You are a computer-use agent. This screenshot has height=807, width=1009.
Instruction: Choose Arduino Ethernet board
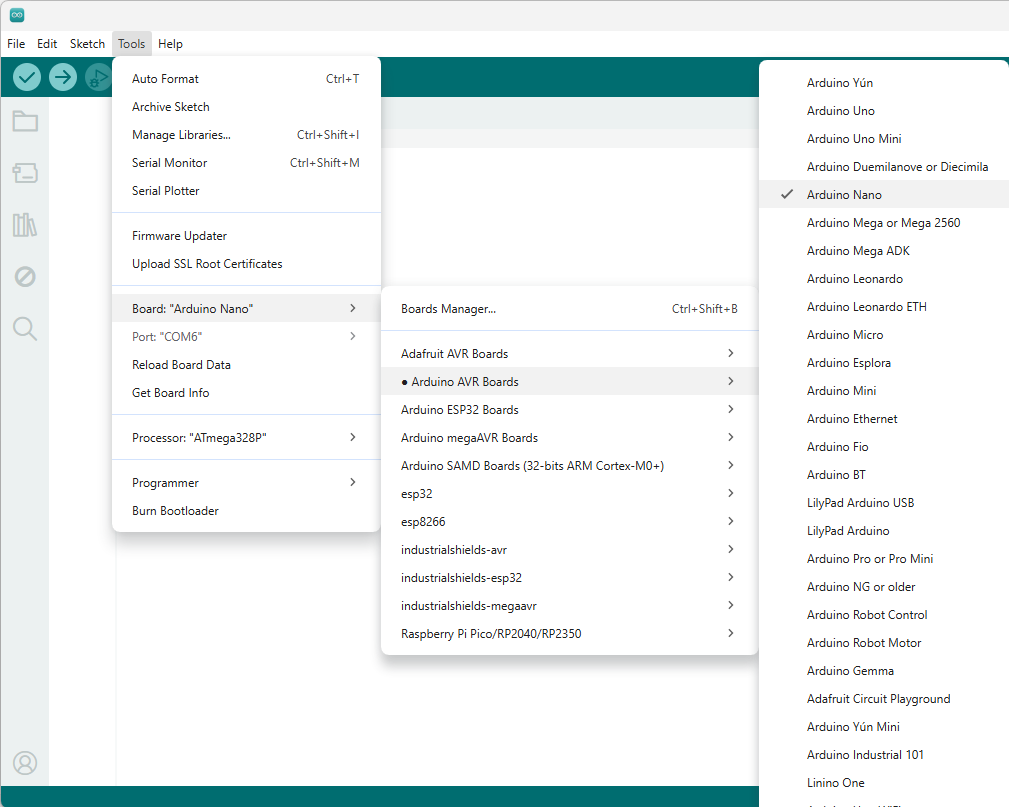click(884, 418)
